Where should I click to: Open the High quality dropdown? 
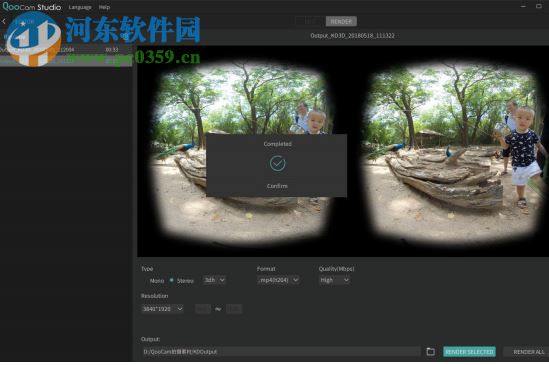pyautogui.click(x=334, y=280)
